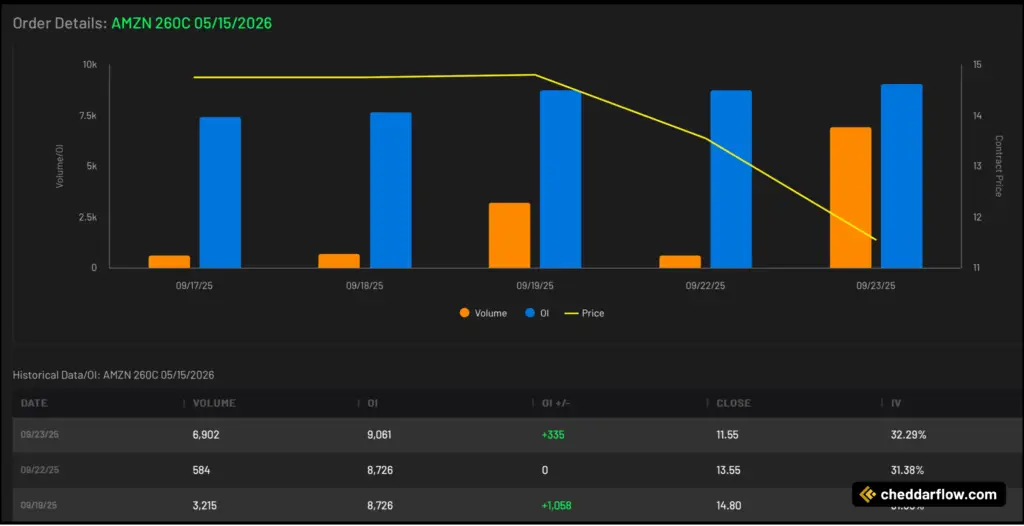1024x526 pixels.
Task: Select the 09/17/25 blue OI bar
Action: tap(220, 193)
